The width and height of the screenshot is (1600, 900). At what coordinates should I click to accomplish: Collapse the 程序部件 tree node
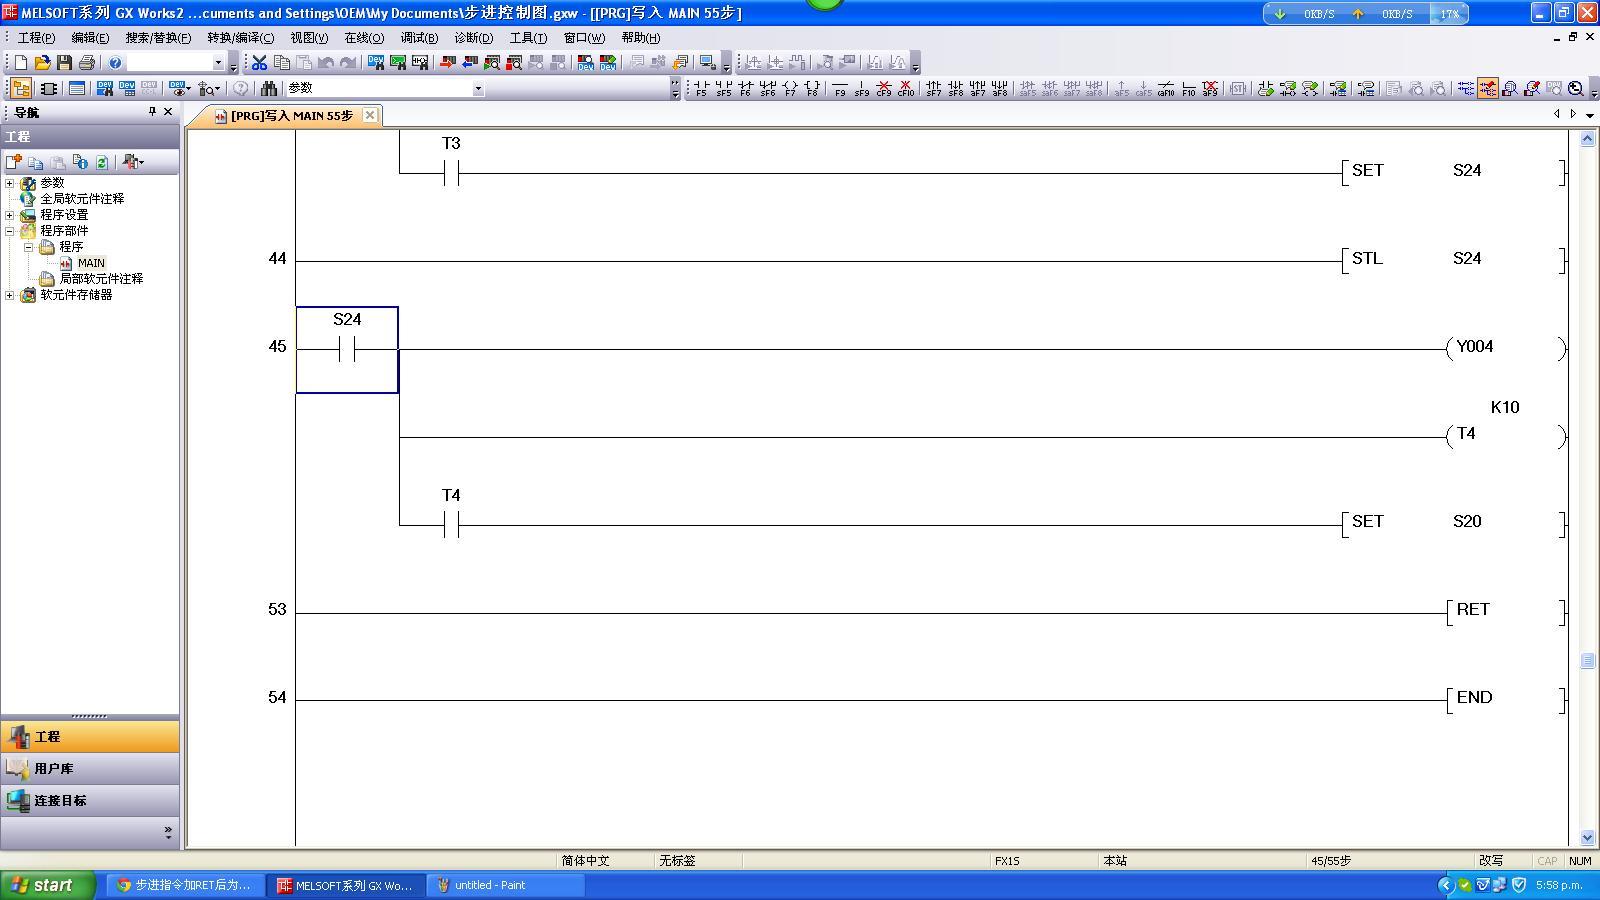tap(10, 231)
